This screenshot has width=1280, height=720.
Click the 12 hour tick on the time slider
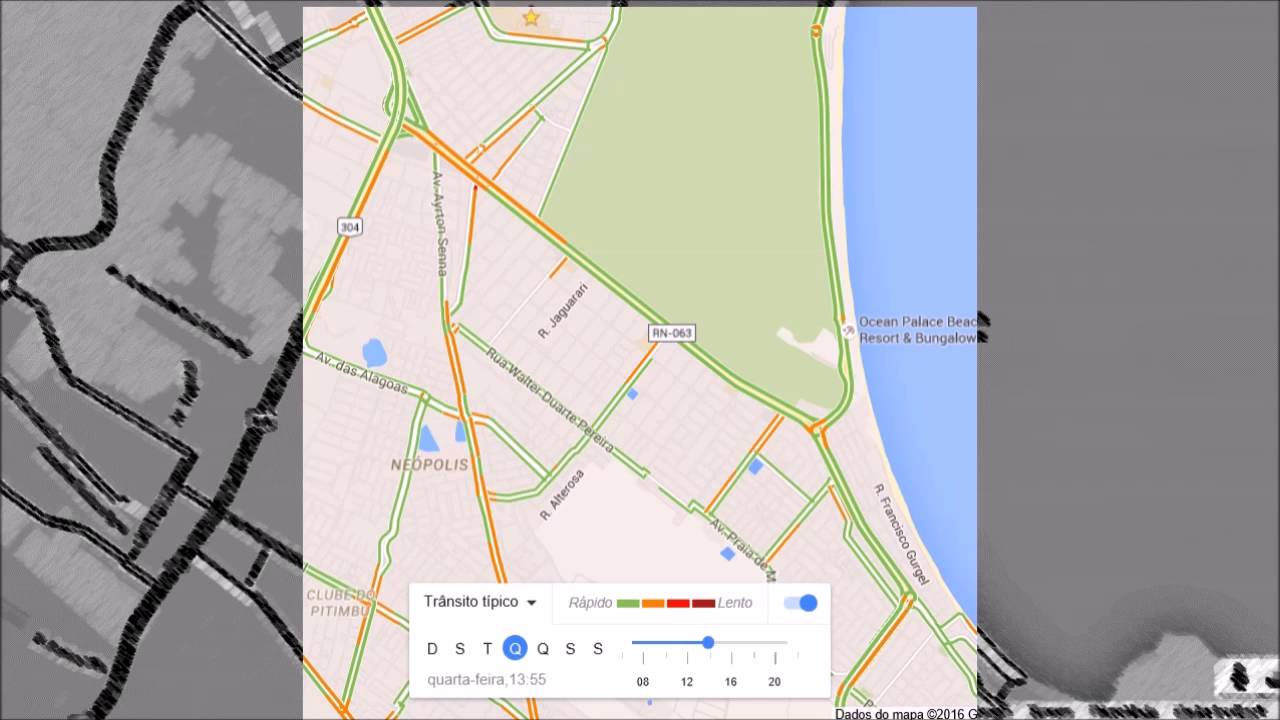(687, 658)
